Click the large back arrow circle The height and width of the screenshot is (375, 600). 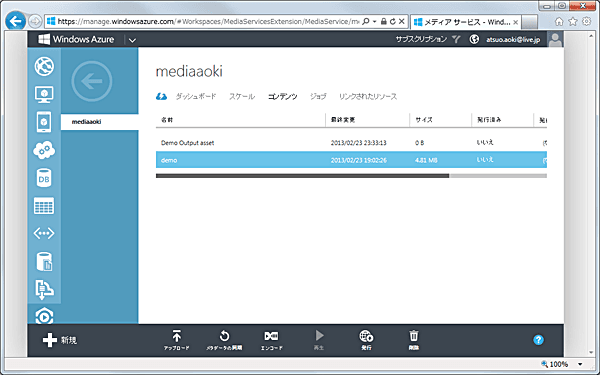tap(91, 81)
